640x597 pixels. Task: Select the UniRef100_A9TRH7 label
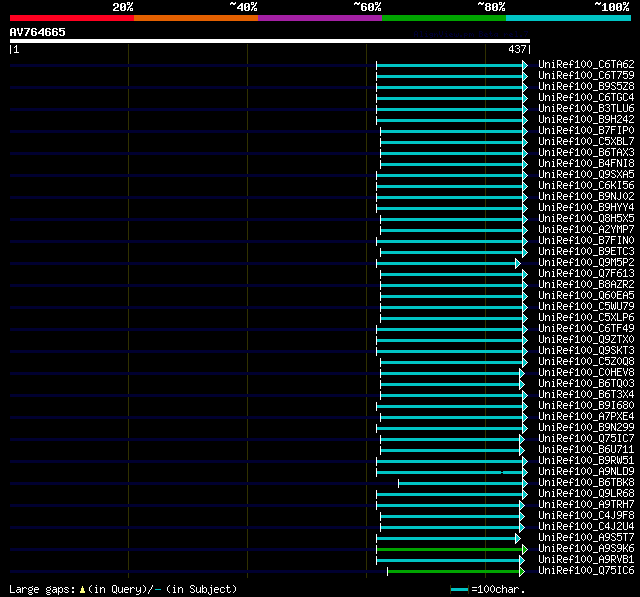point(586,505)
